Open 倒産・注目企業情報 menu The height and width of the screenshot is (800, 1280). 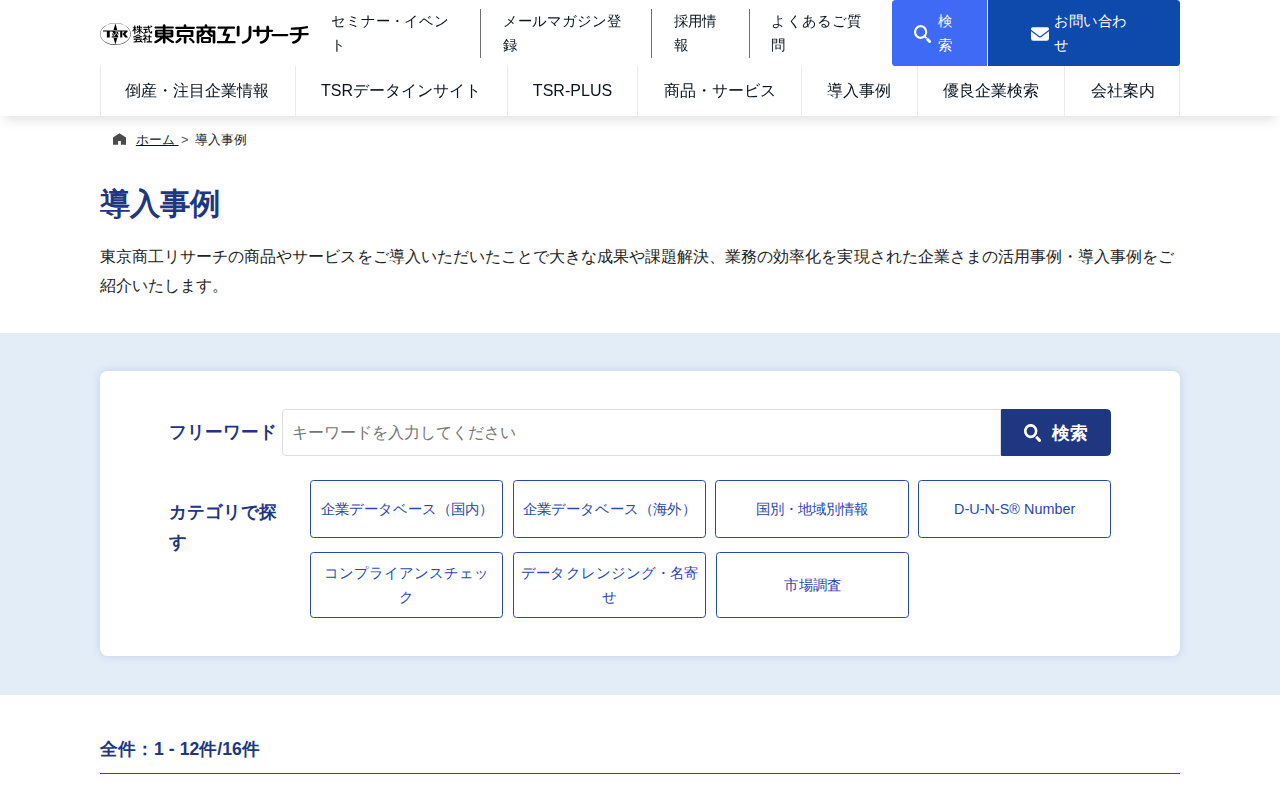(198, 91)
